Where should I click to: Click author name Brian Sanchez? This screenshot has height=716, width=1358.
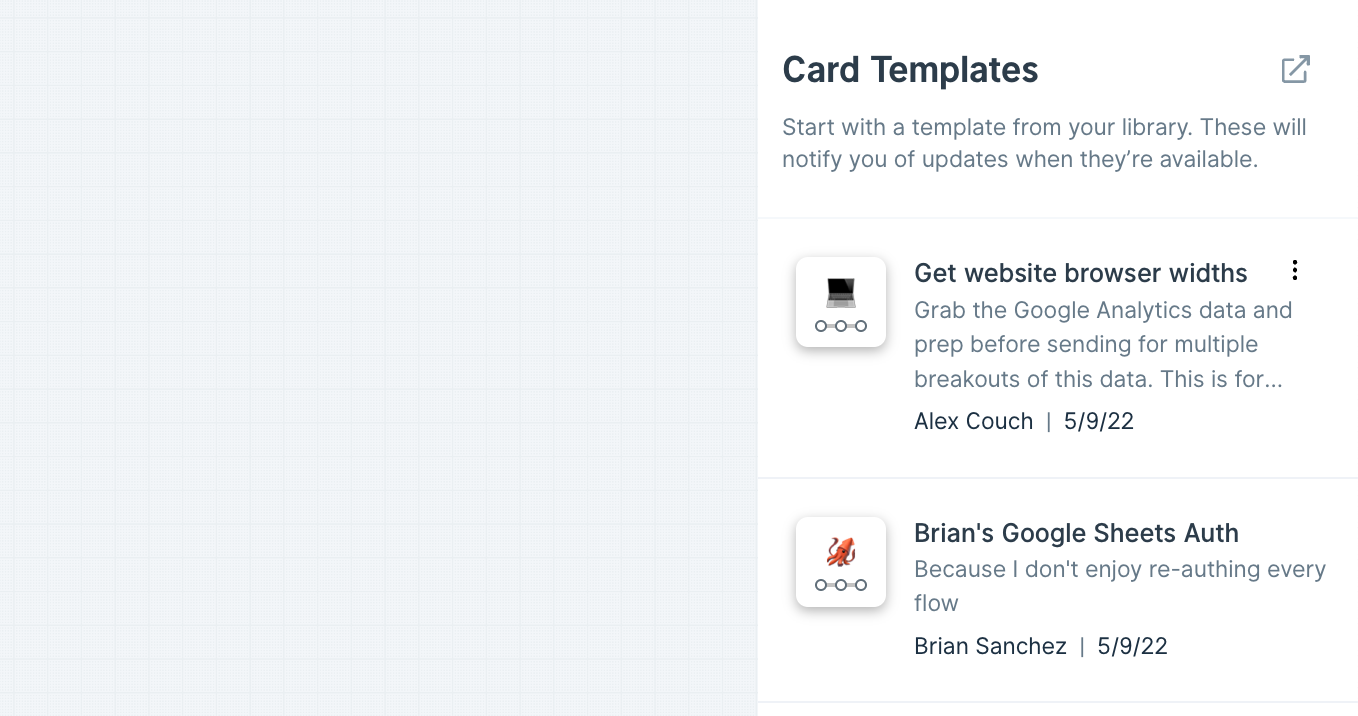[x=990, y=646]
